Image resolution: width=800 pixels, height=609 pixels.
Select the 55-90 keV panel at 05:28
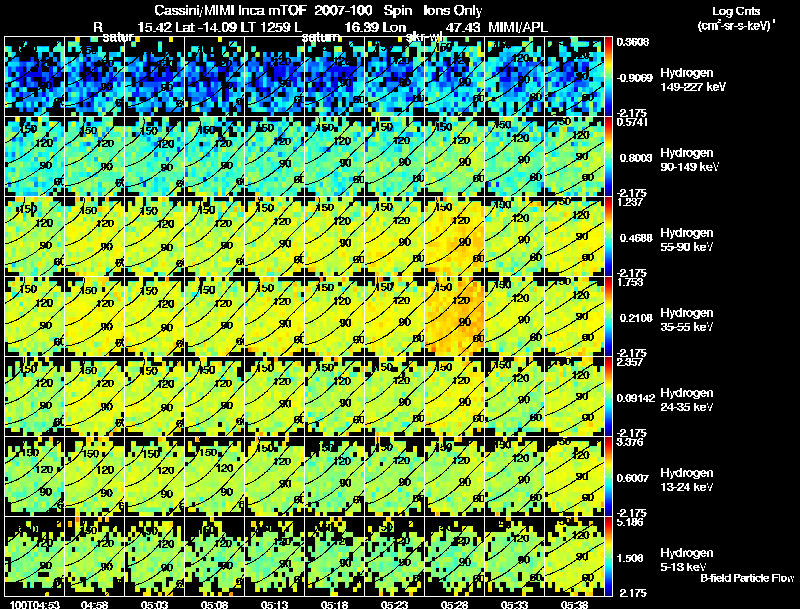coord(455,237)
